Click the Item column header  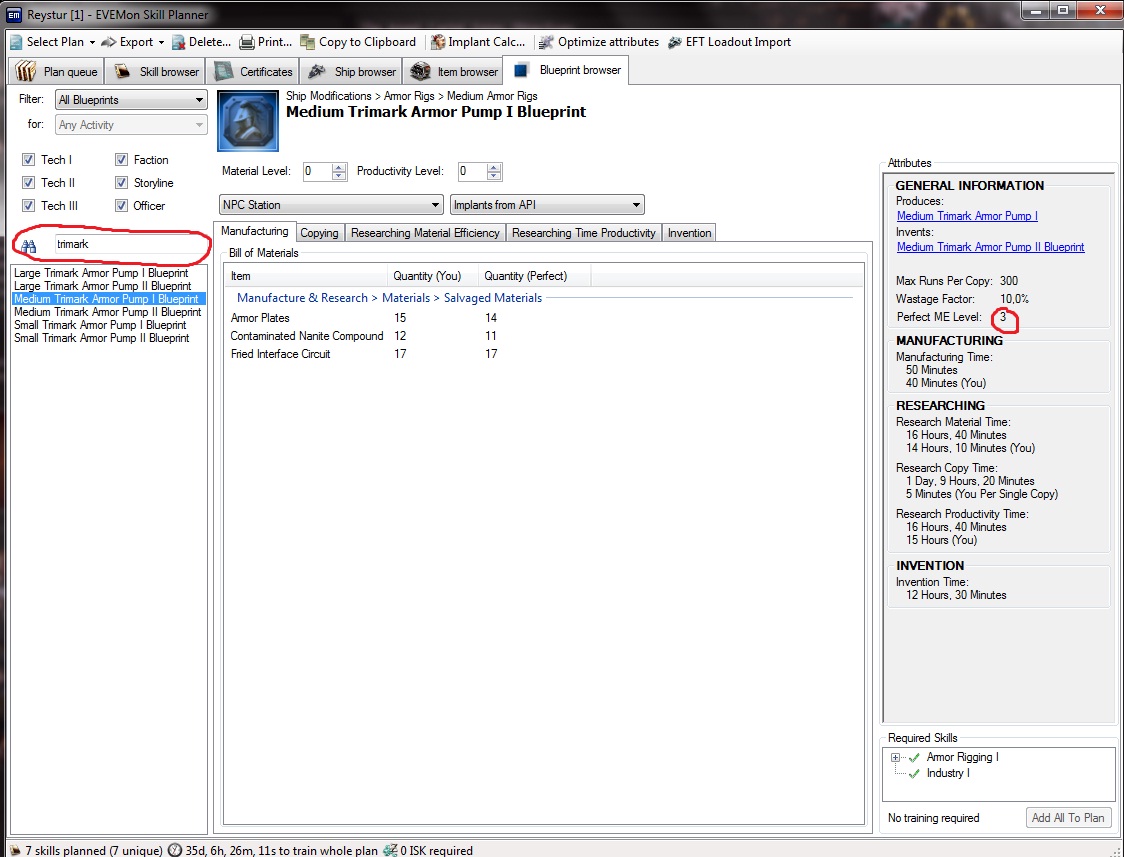click(x=306, y=276)
